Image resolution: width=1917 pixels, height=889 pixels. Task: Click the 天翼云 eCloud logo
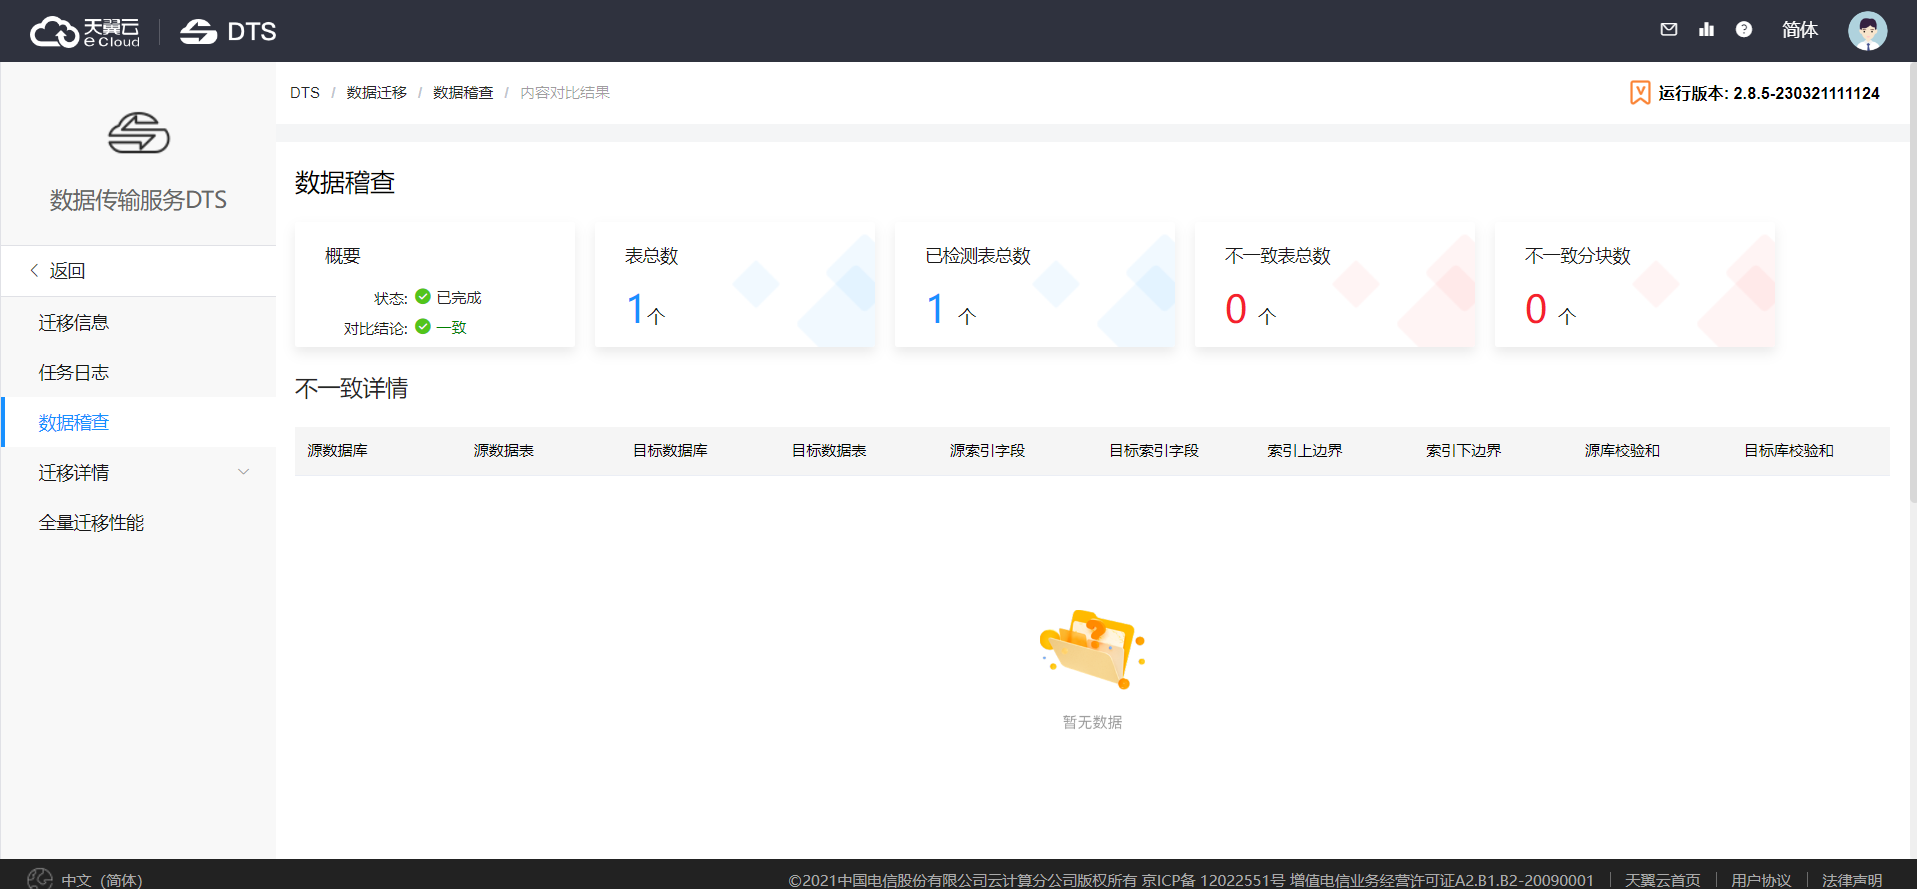tap(85, 32)
